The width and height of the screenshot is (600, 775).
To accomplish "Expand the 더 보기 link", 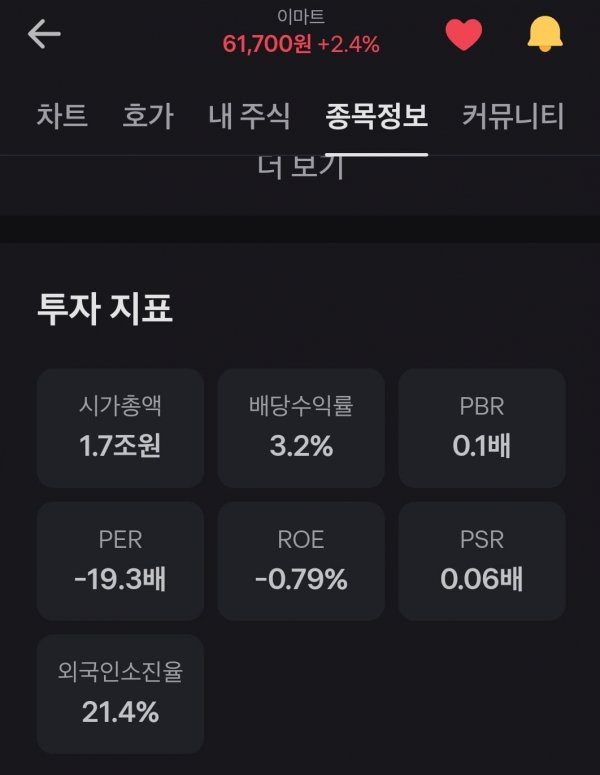I will click(300, 168).
